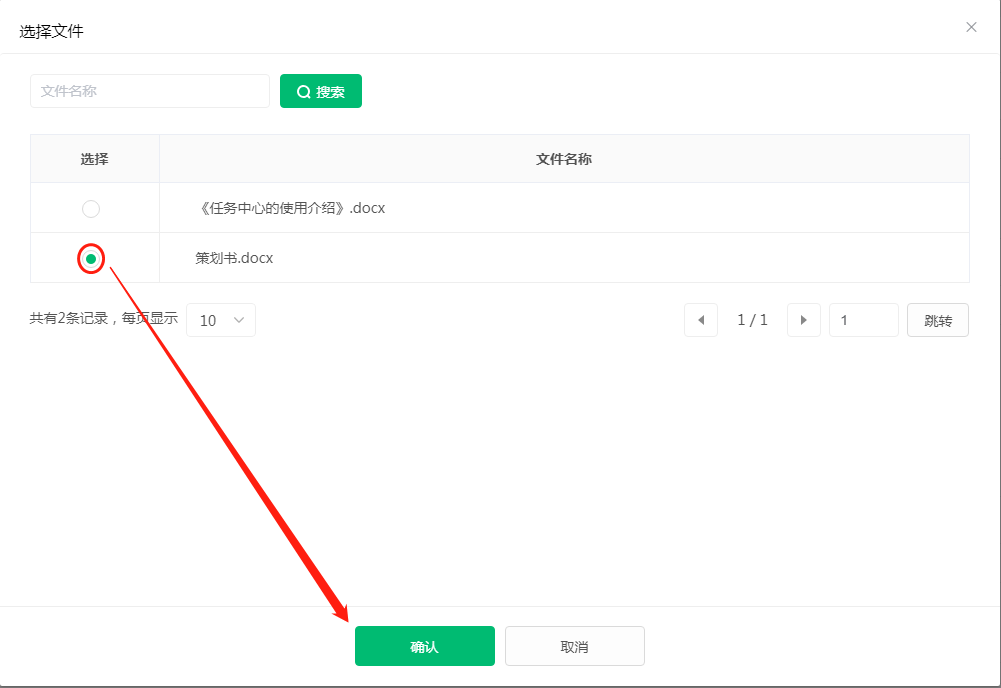Go to previous page arrow

pos(701,320)
